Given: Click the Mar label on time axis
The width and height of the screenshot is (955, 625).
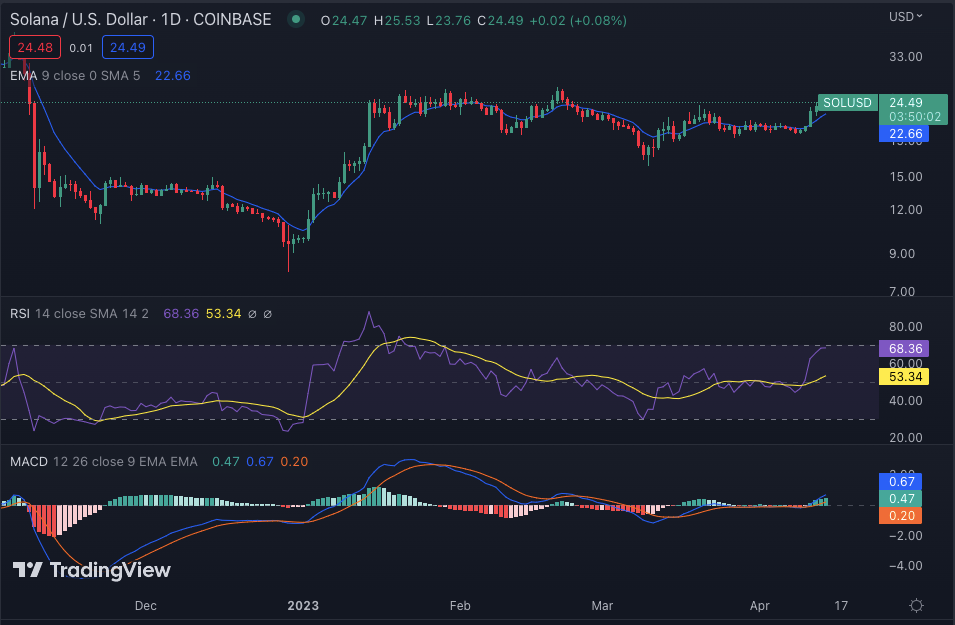Looking at the screenshot, I should [x=602, y=606].
